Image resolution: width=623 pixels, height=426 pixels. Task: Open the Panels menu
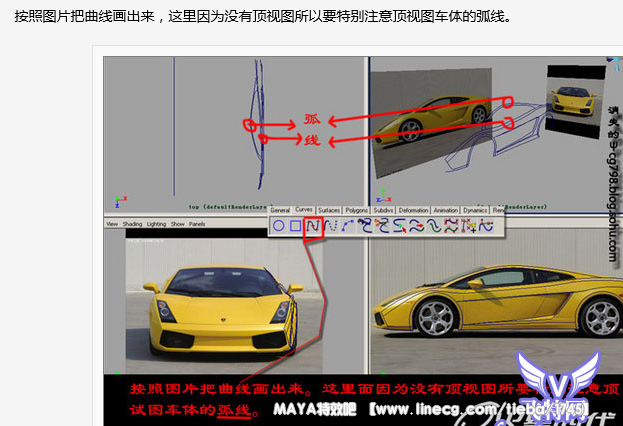pos(197,224)
